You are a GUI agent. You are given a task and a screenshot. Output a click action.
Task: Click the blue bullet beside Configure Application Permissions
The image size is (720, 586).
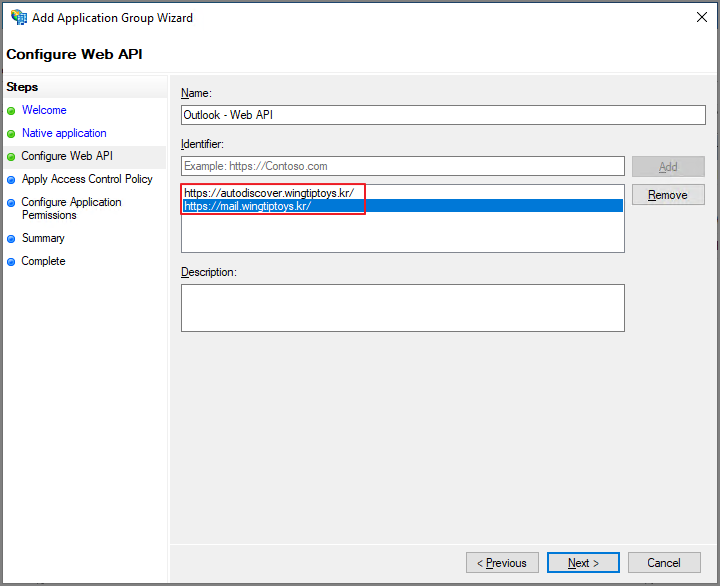click(11, 203)
